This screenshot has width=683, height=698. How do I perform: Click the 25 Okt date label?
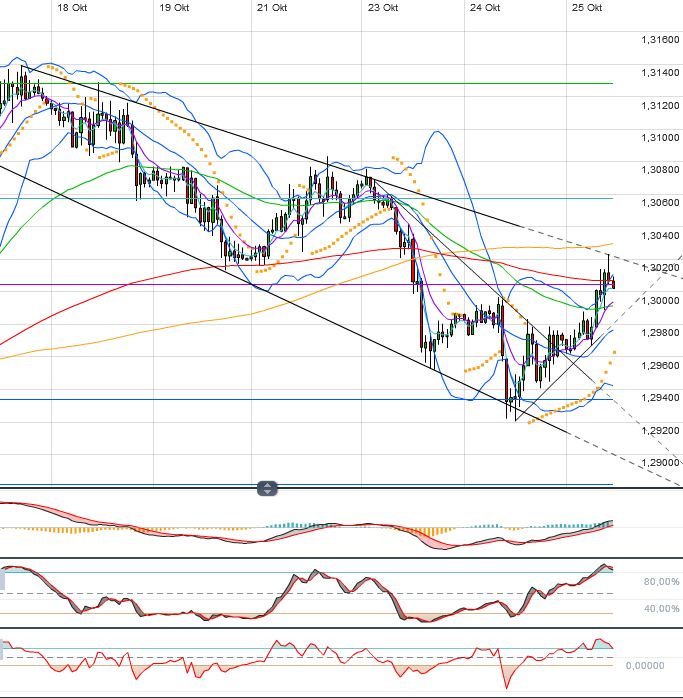pyautogui.click(x=587, y=8)
